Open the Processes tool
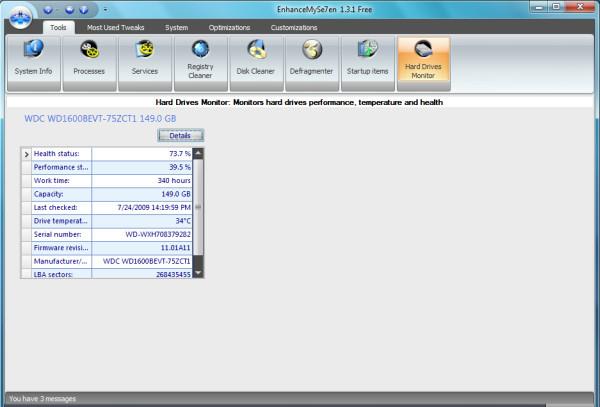 (90, 61)
